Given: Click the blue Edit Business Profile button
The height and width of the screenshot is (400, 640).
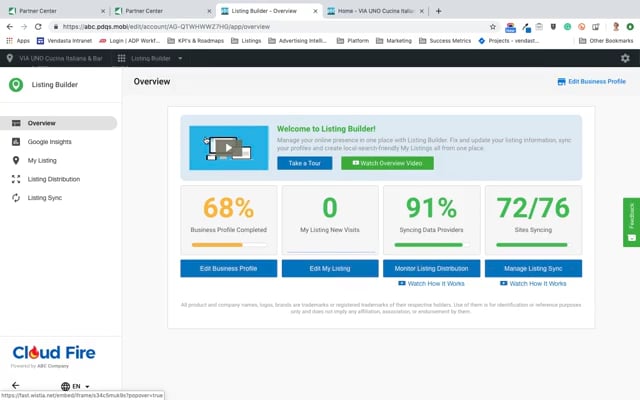Looking at the screenshot, I should (x=229, y=269).
